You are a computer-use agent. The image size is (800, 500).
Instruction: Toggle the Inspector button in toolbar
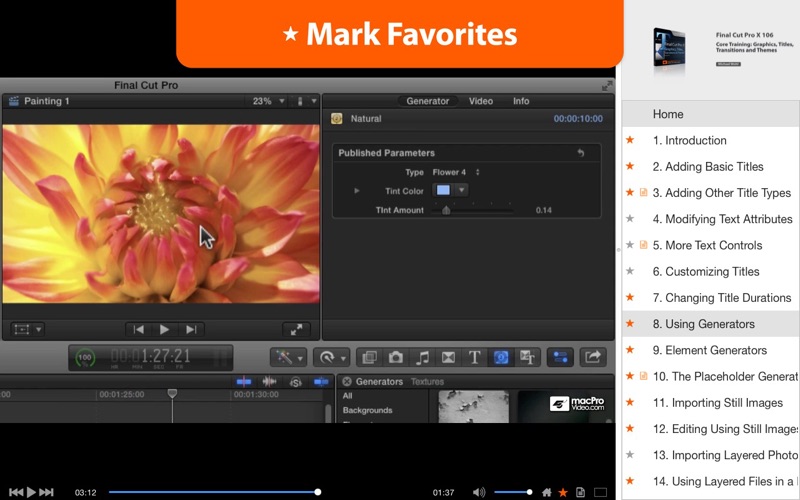[560, 357]
